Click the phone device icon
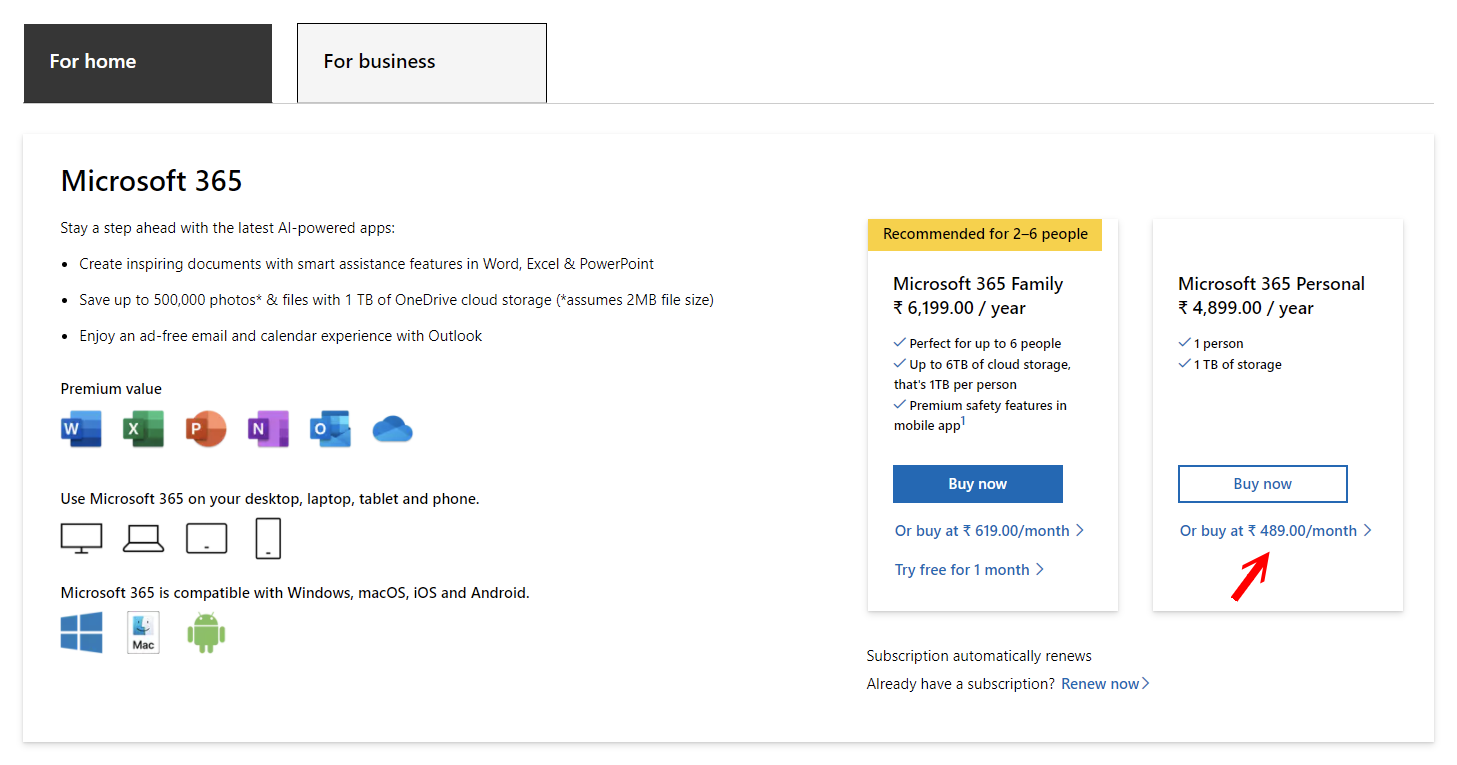Viewport: 1457px width, 765px height. click(268, 538)
